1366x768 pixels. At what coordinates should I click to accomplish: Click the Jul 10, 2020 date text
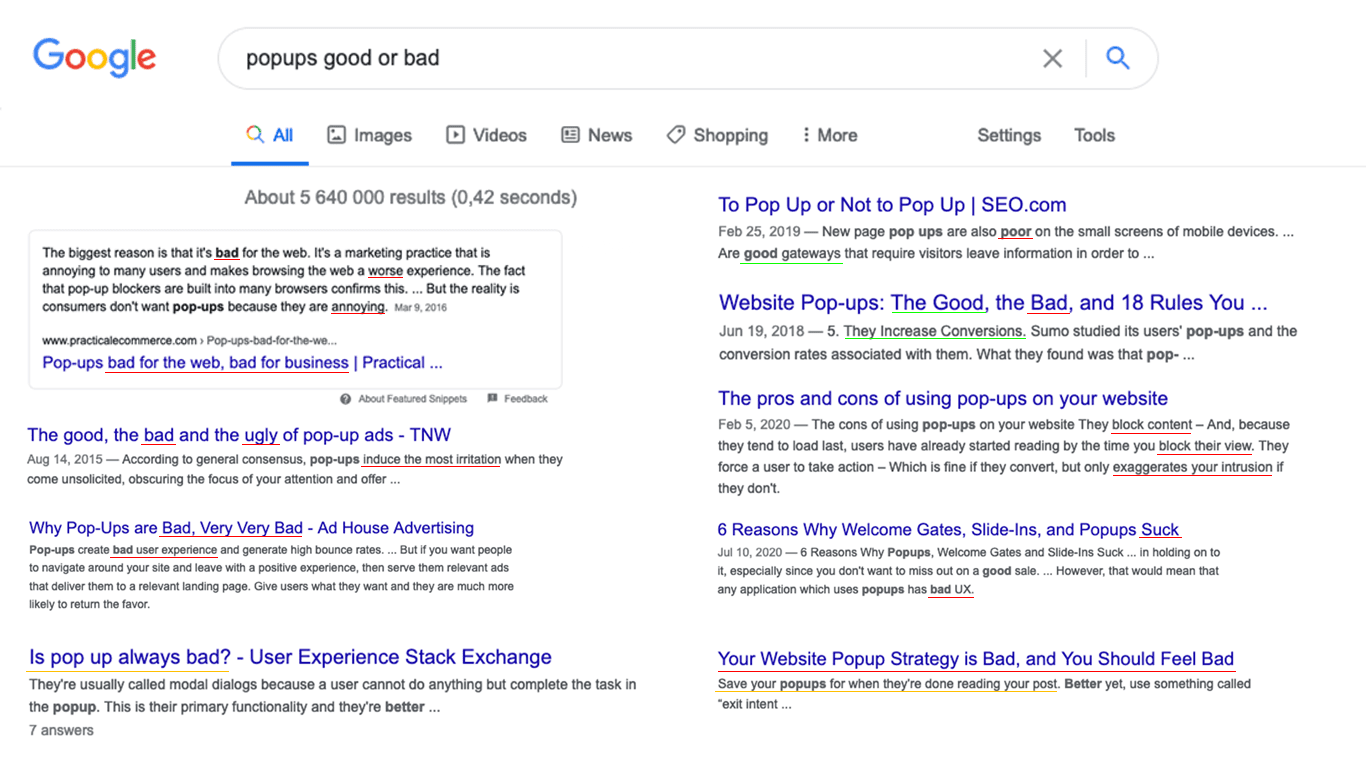click(x=750, y=552)
